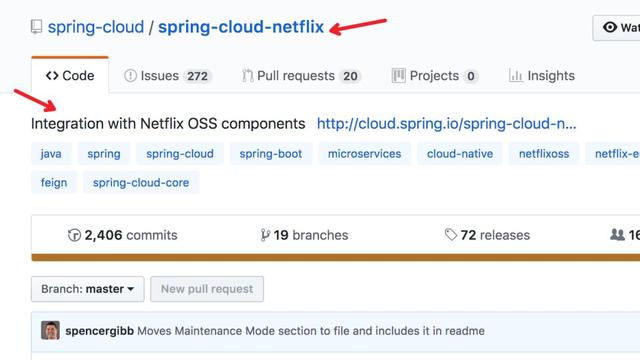Viewport: 640px width, 360px height.
Task: Click the eye Watch icon
Action: 610,27
